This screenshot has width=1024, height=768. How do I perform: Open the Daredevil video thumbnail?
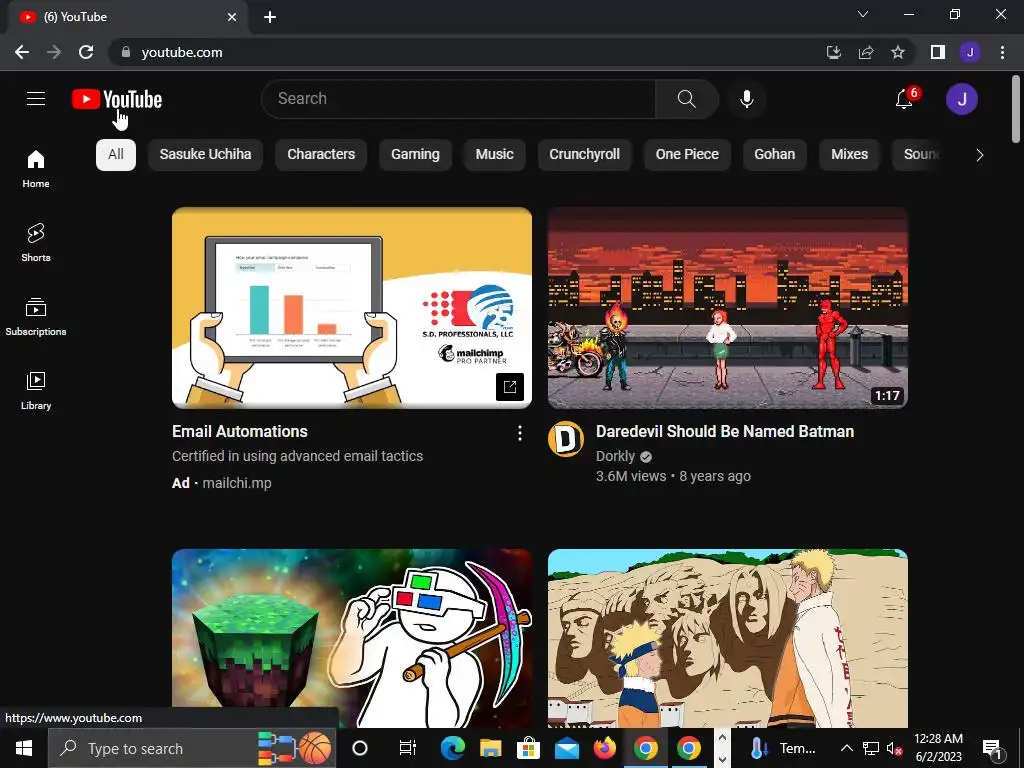pyautogui.click(x=728, y=308)
